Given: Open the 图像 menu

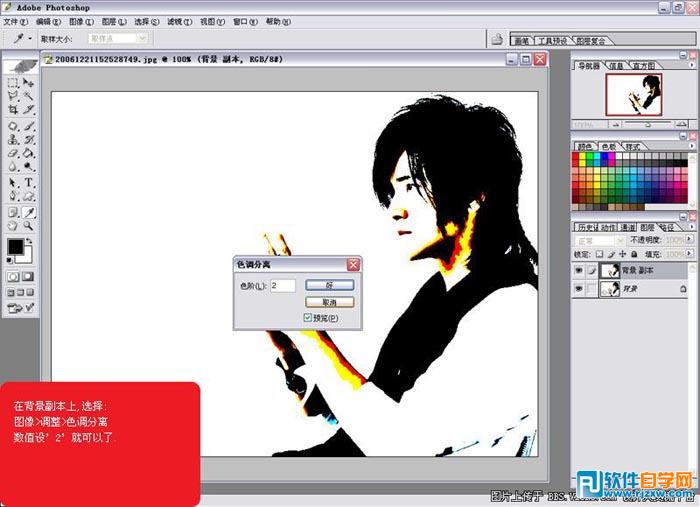Looking at the screenshot, I should coord(81,21).
